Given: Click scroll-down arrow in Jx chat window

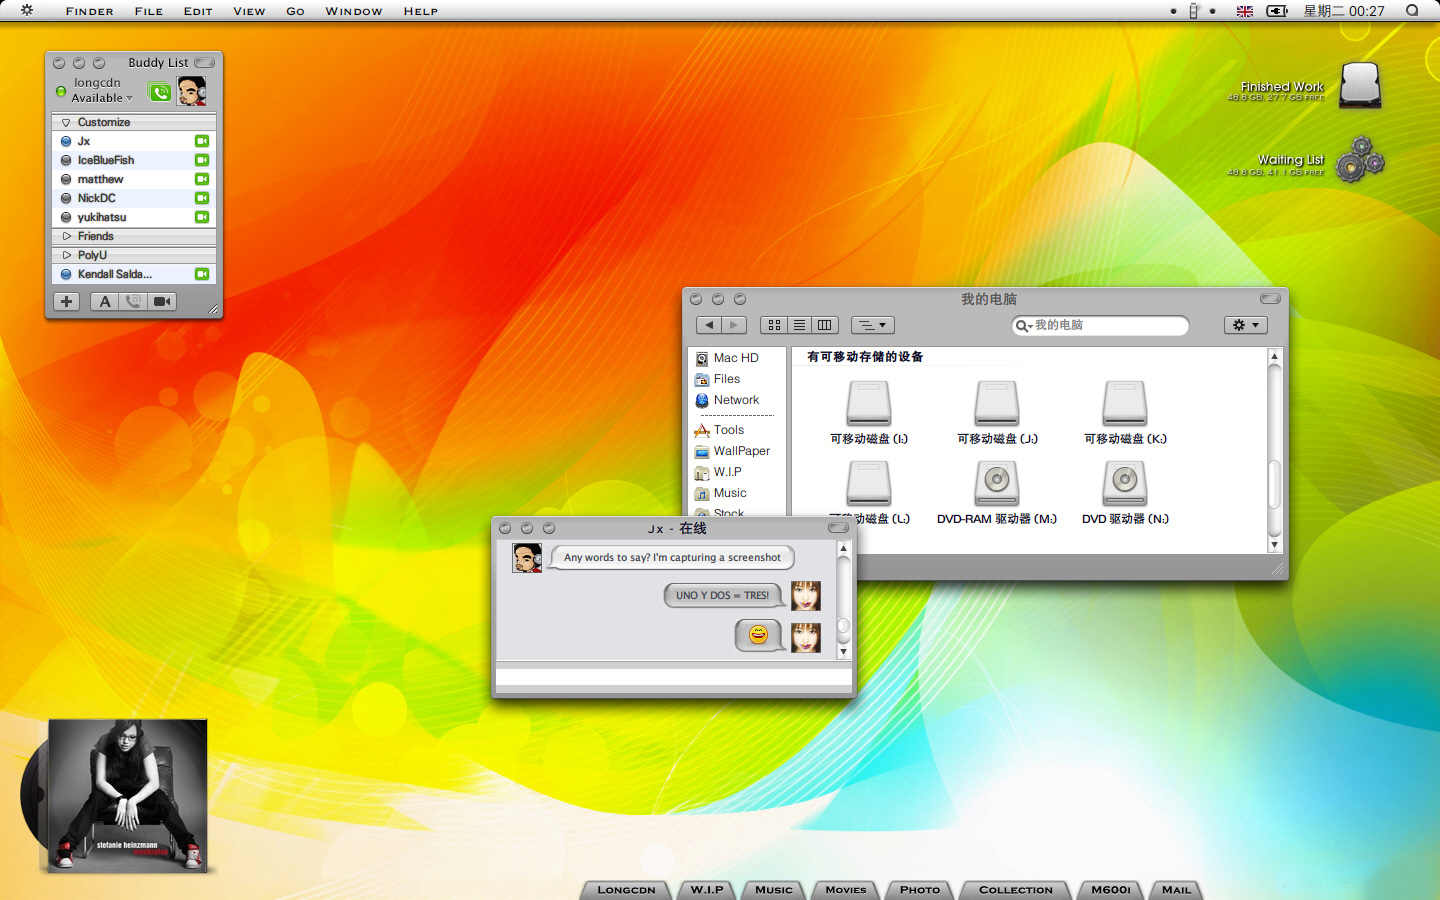Looking at the screenshot, I should 843,652.
